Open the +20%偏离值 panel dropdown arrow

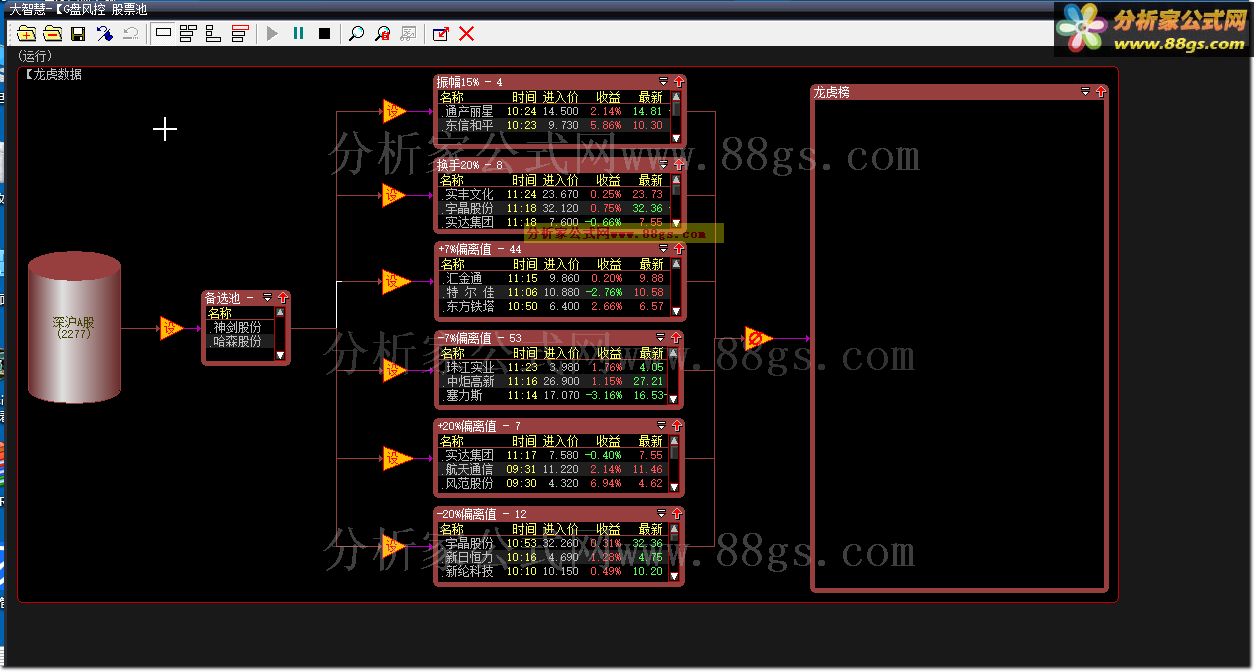[x=663, y=426]
